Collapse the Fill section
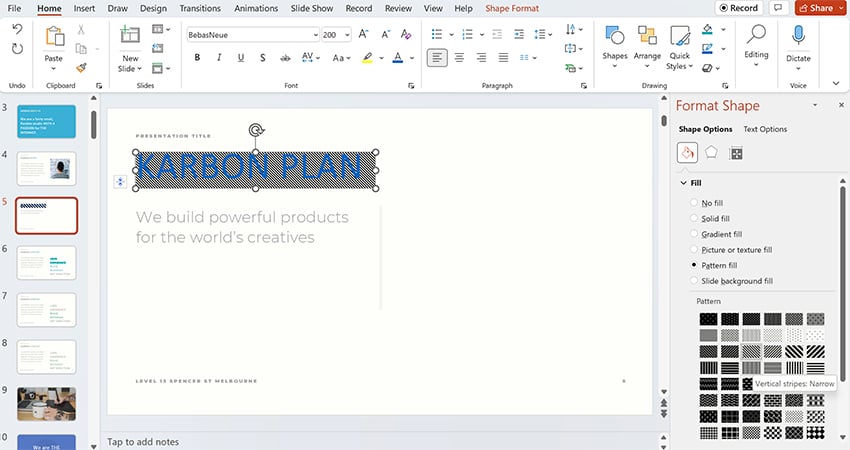 pos(684,183)
